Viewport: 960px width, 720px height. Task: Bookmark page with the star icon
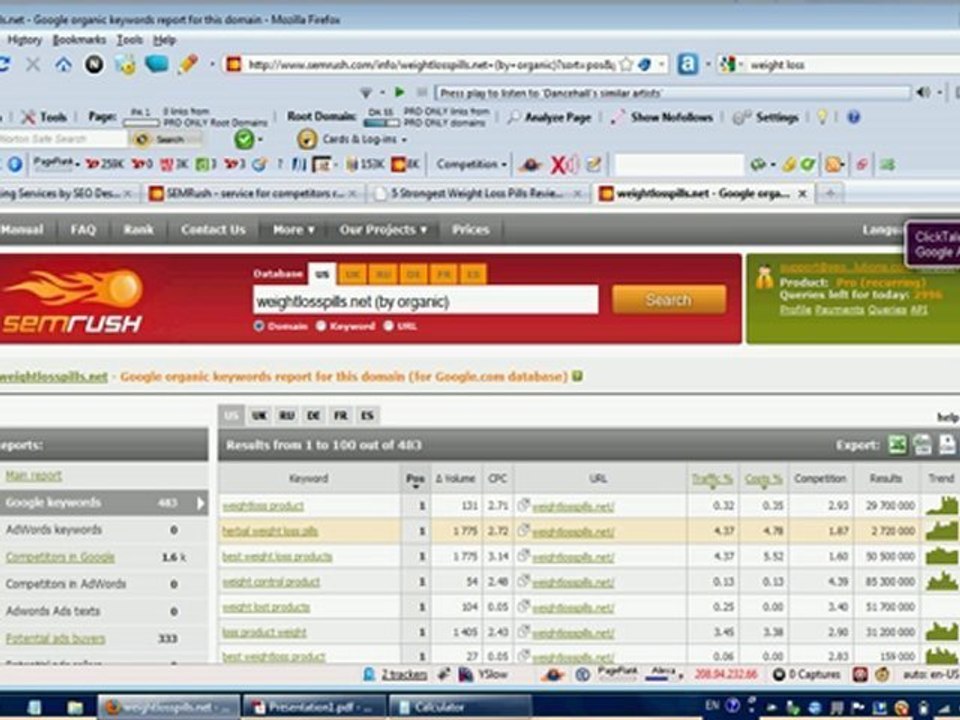[626, 64]
